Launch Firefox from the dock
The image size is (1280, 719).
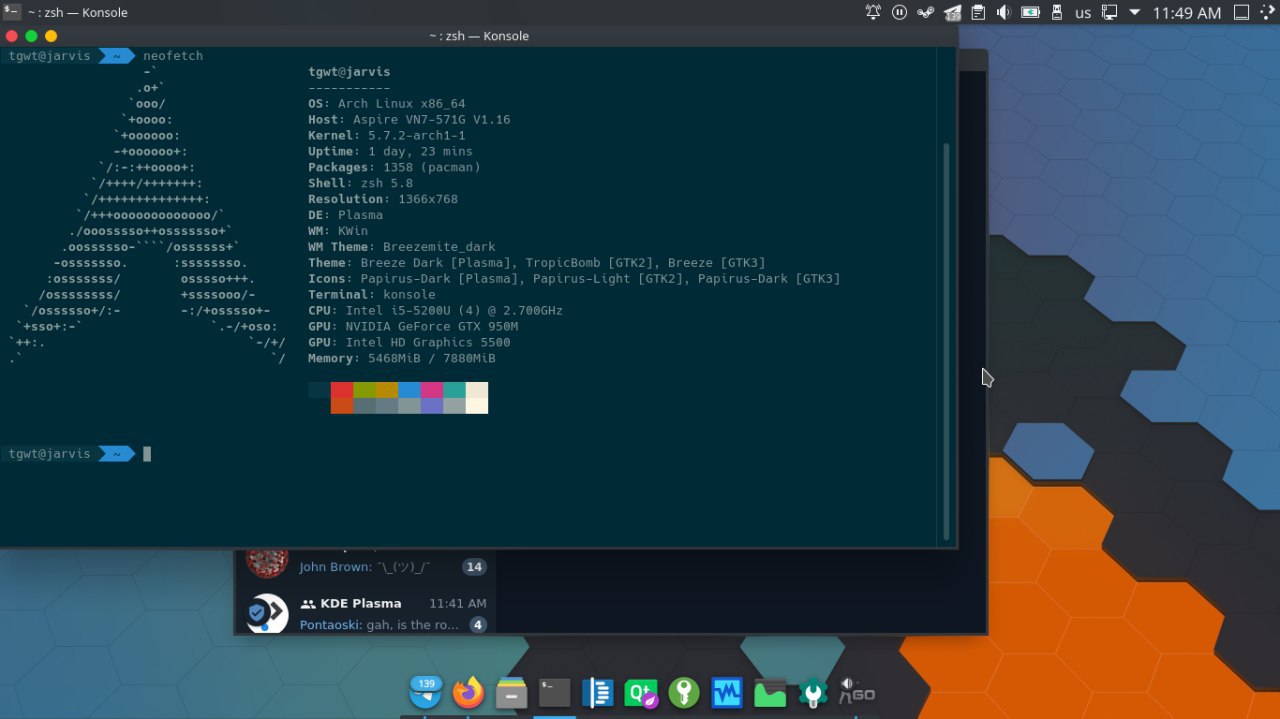click(x=468, y=692)
